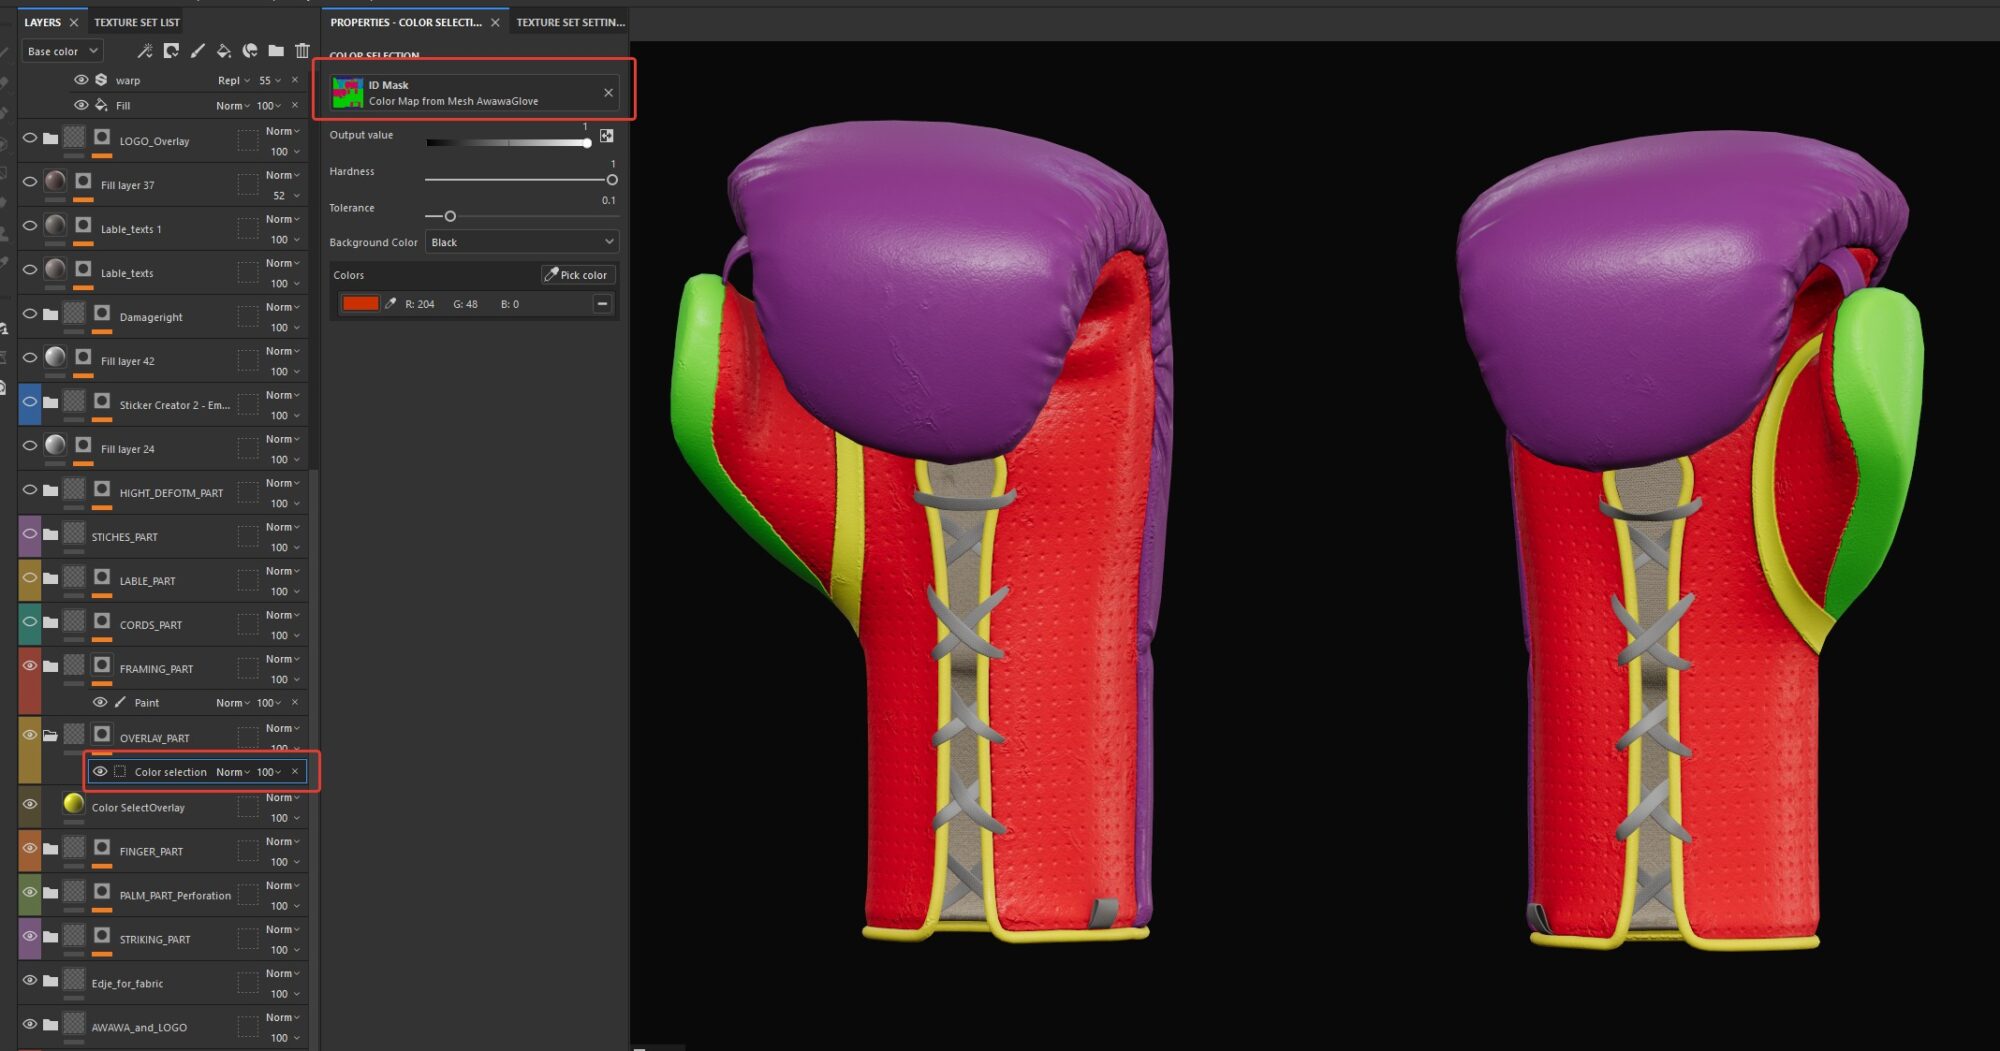The height and width of the screenshot is (1051, 2000).
Task: Switch to the Texture Set List tab
Action: pyautogui.click(x=137, y=22)
